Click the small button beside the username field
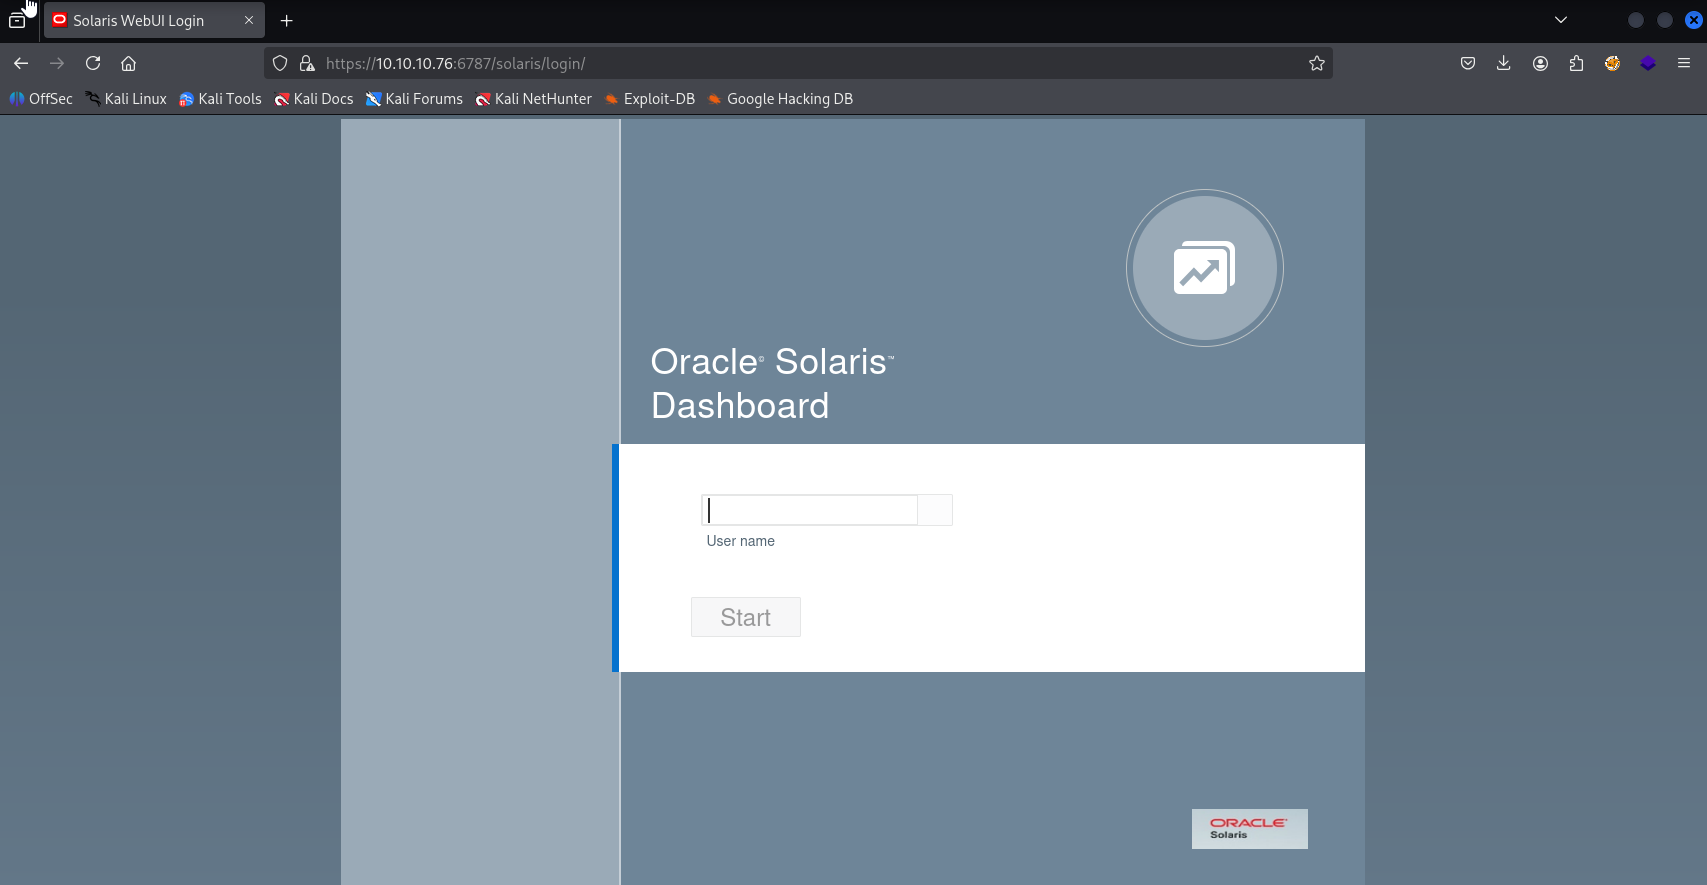This screenshot has width=1707, height=885. [935, 510]
